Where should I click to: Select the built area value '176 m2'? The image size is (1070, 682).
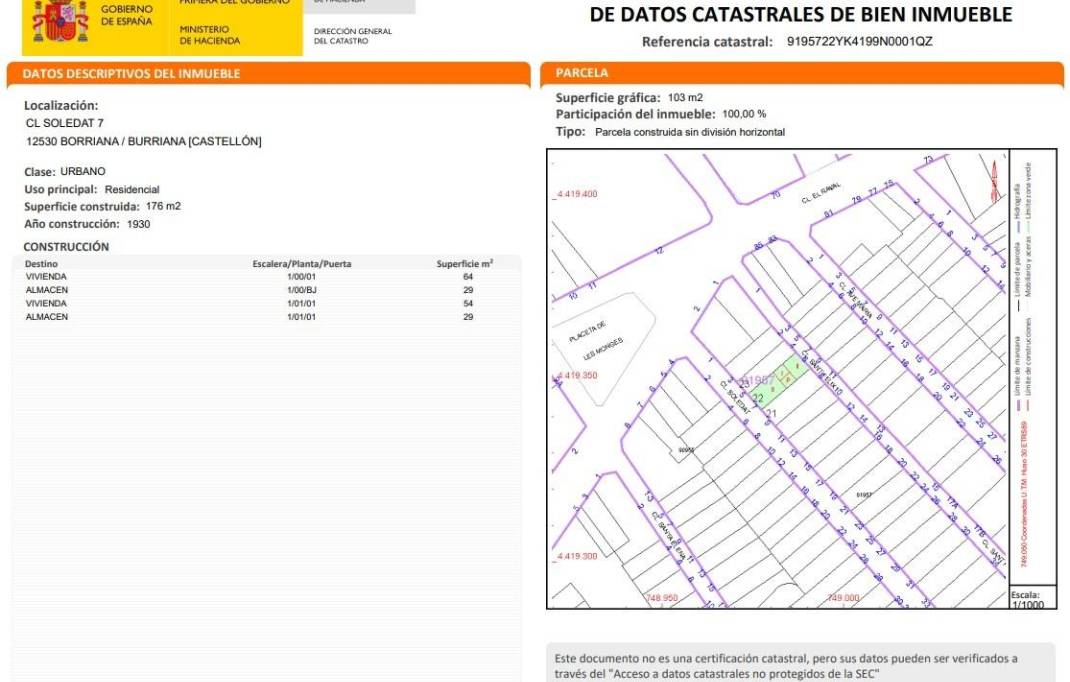[163, 206]
